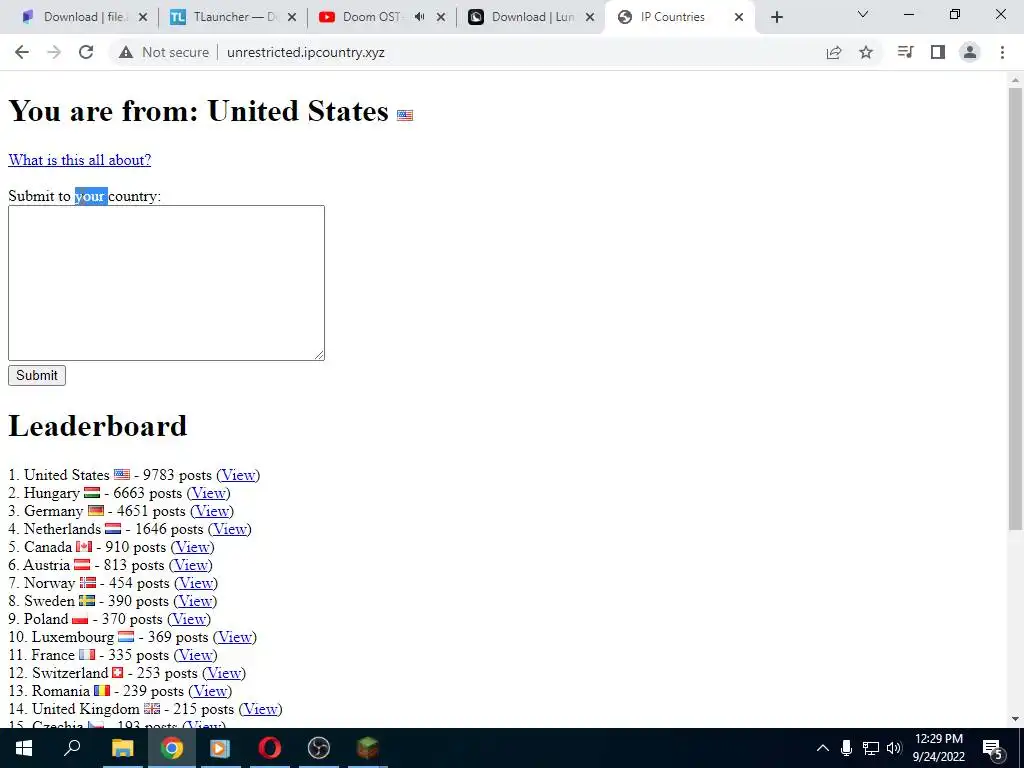This screenshot has height=768, width=1024.
Task: Open the Chrome profile avatar icon
Action: pyautogui.click(x=970, y=52)
